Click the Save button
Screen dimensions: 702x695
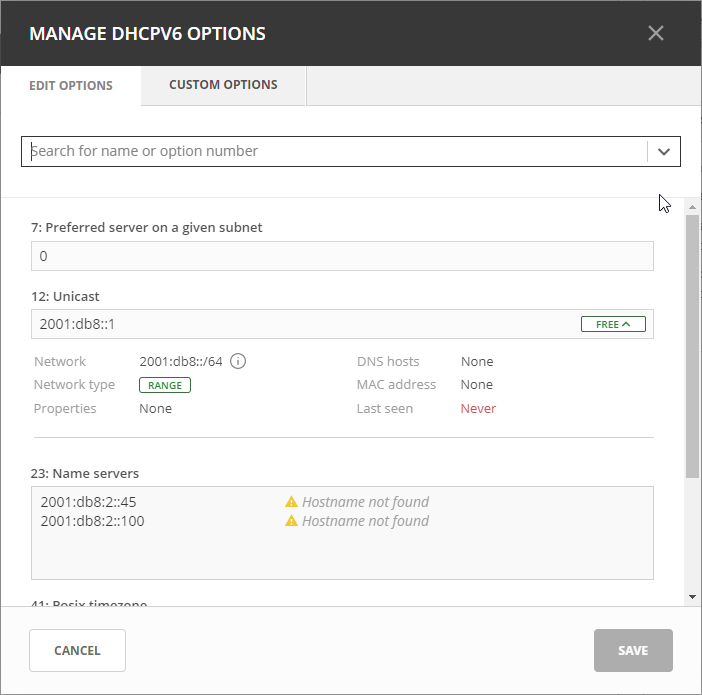633,650
